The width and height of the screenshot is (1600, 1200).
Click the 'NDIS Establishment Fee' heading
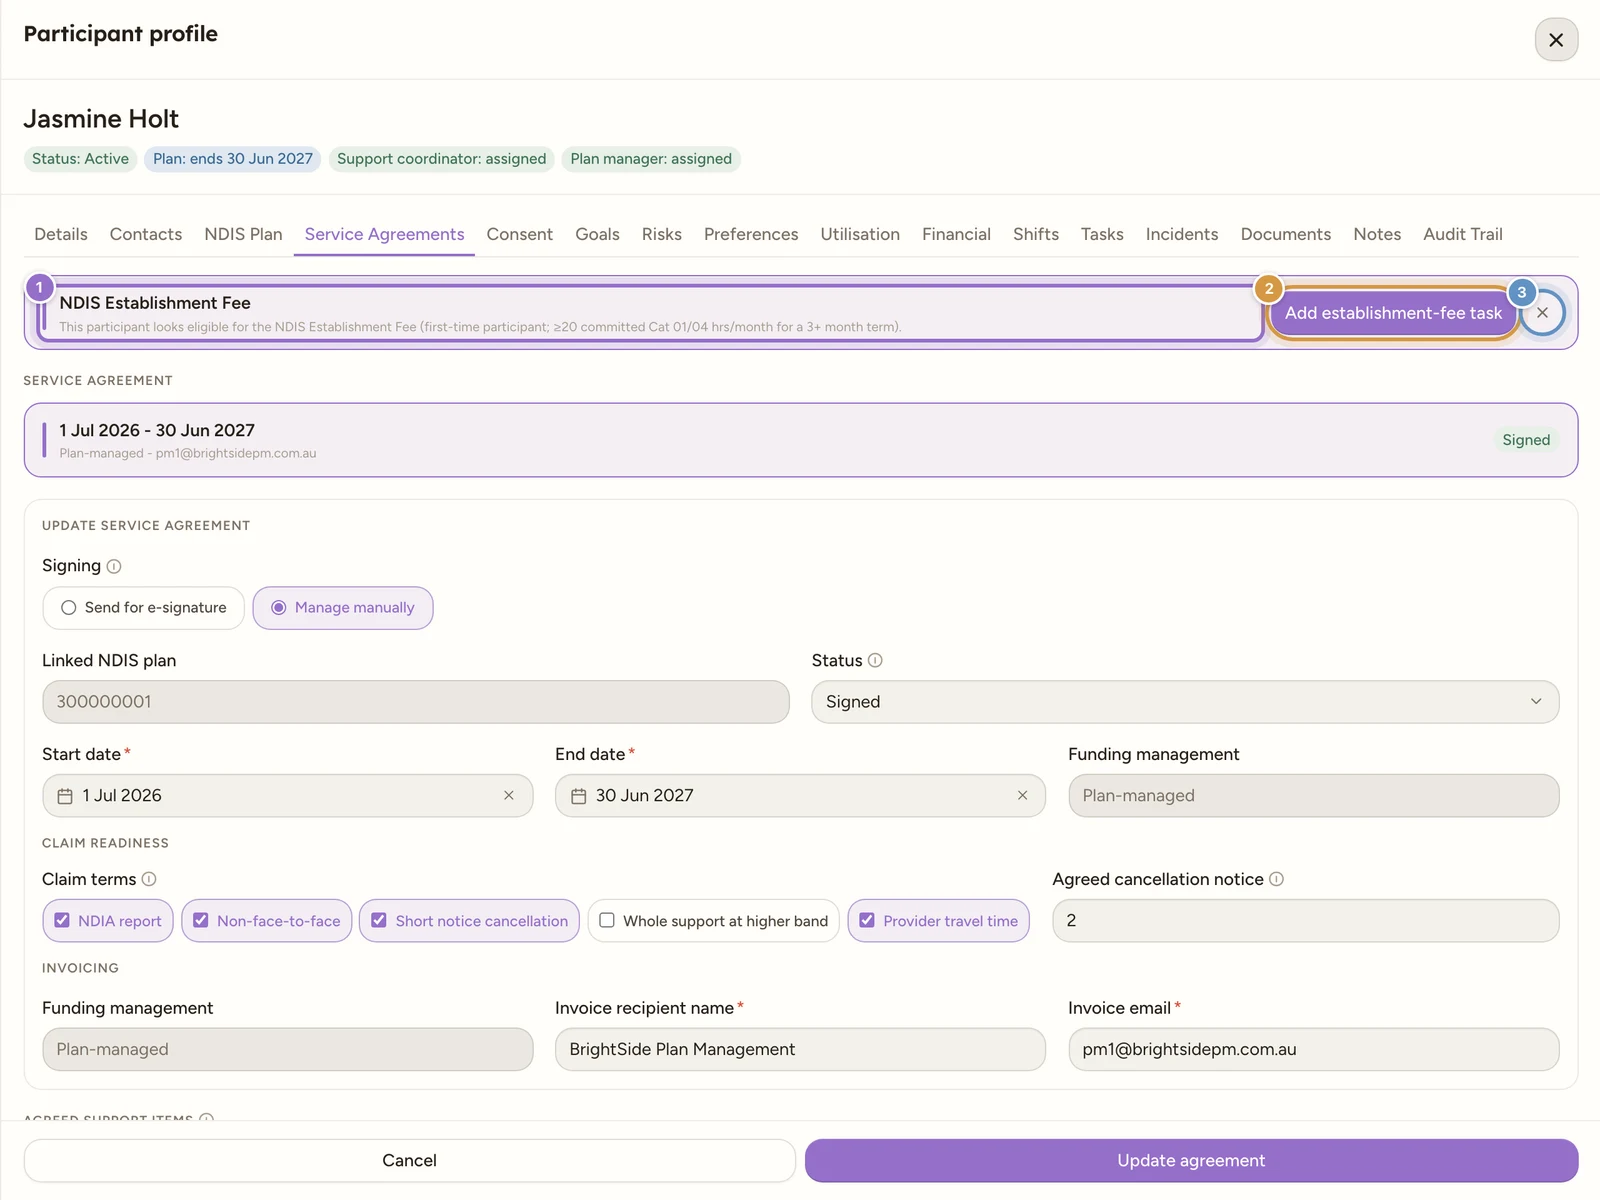[155, 303]
